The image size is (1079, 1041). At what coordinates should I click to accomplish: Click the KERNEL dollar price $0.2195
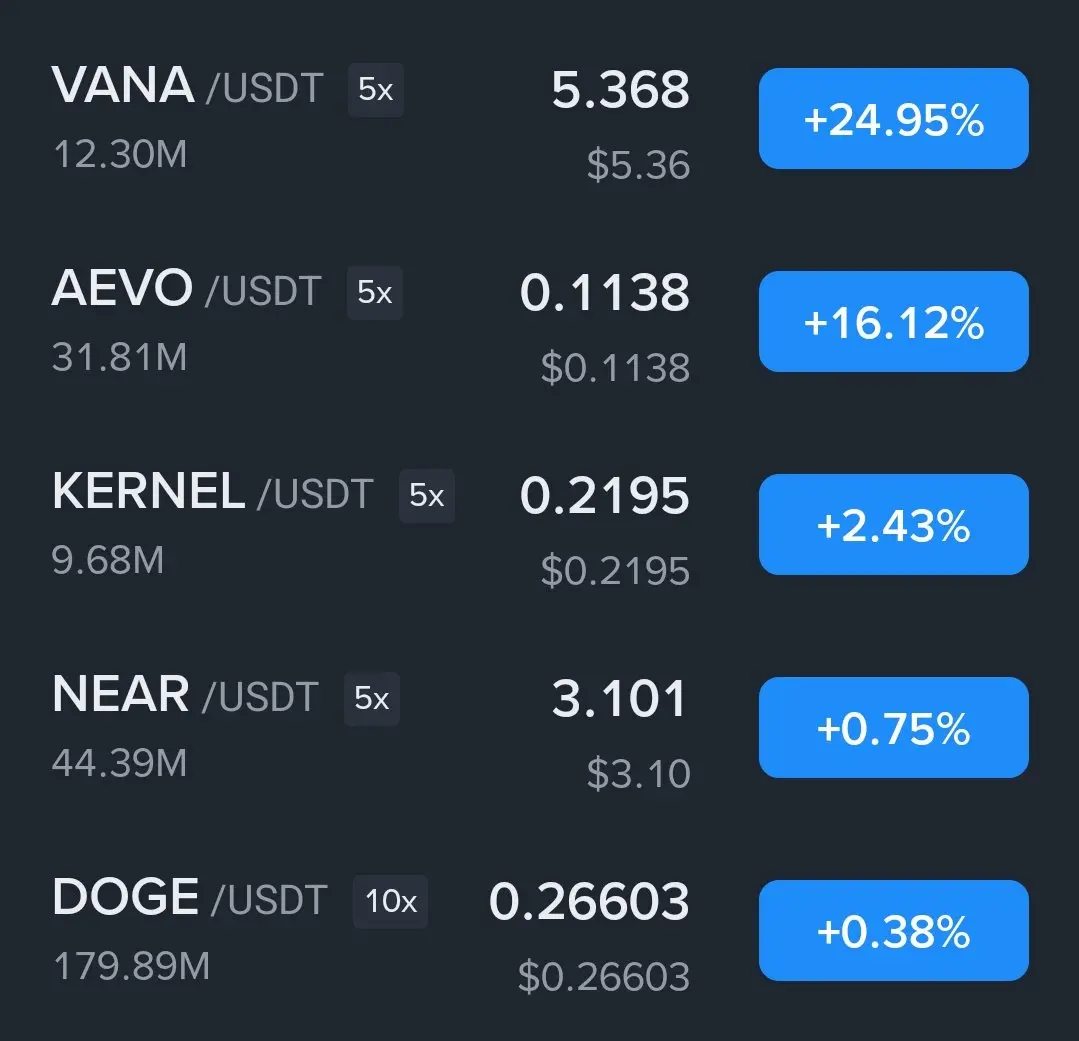[615, 570]
